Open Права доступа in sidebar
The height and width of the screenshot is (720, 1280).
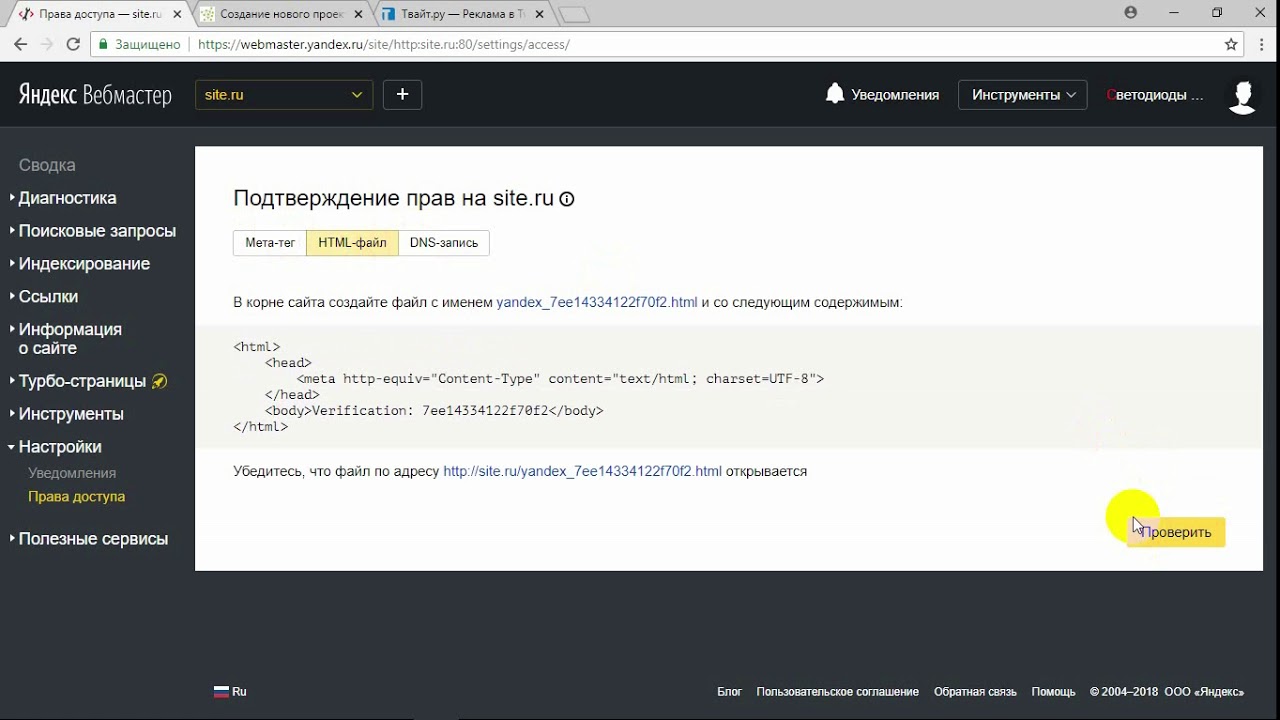(76, 497)
